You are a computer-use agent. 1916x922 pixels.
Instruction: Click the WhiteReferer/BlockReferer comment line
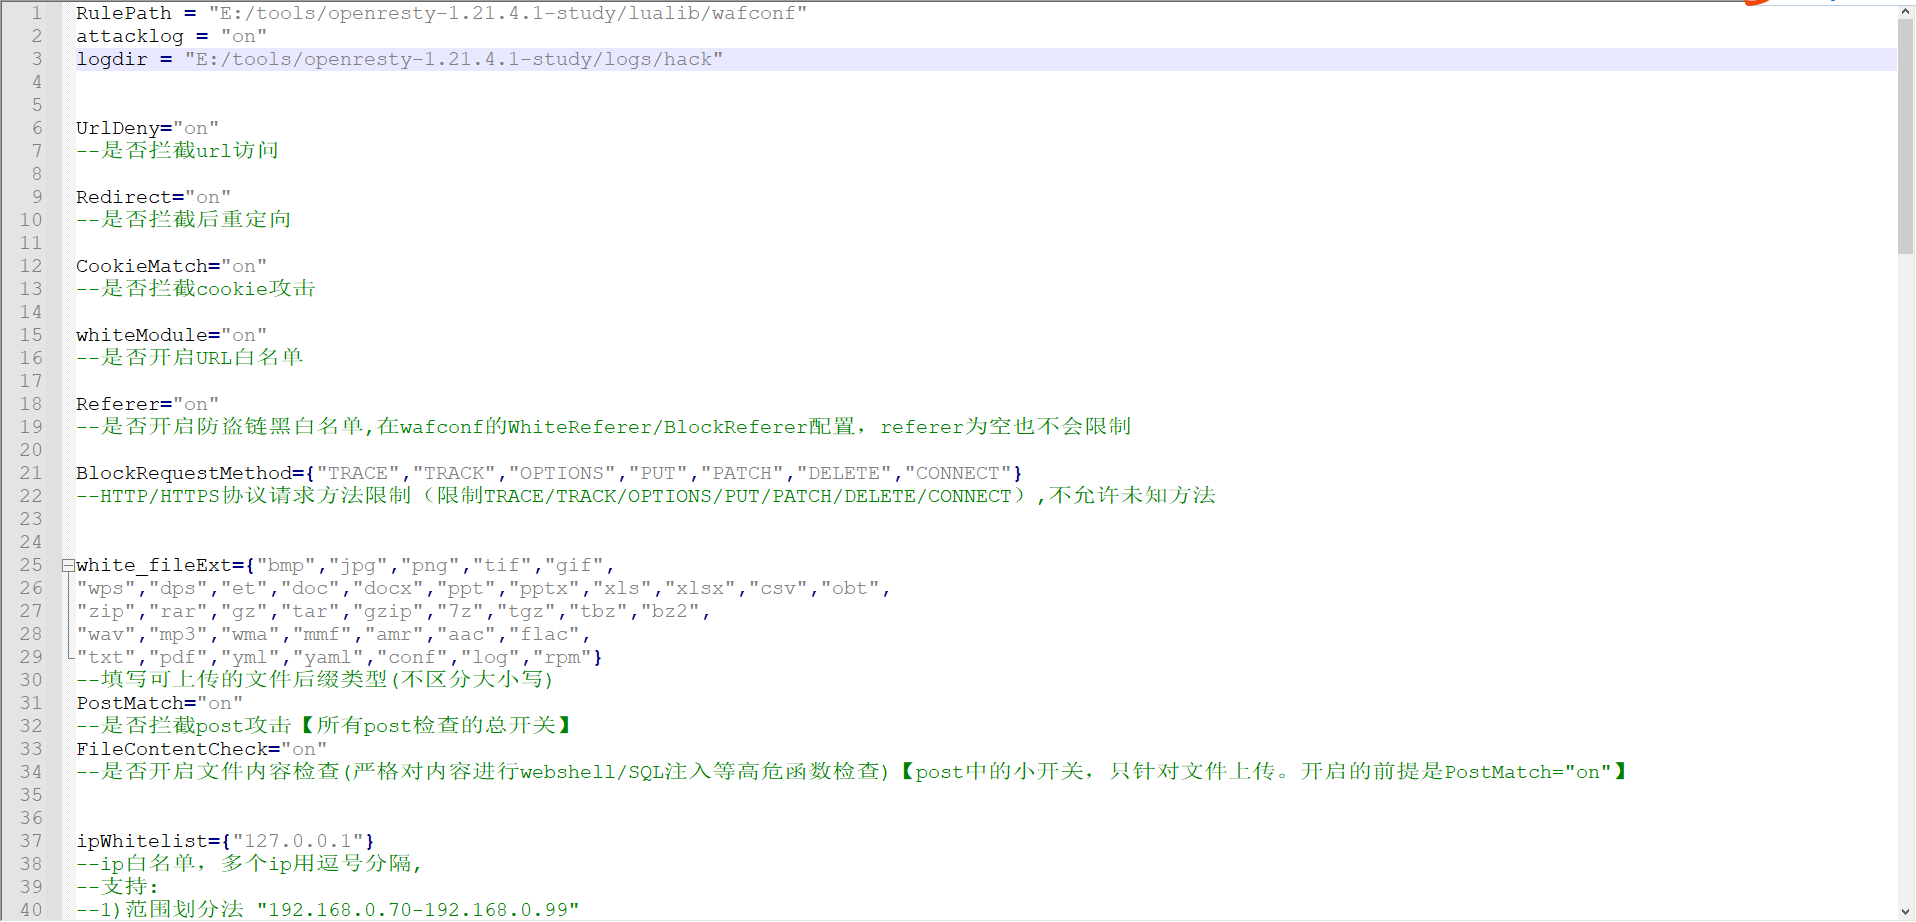coord(603,427)
